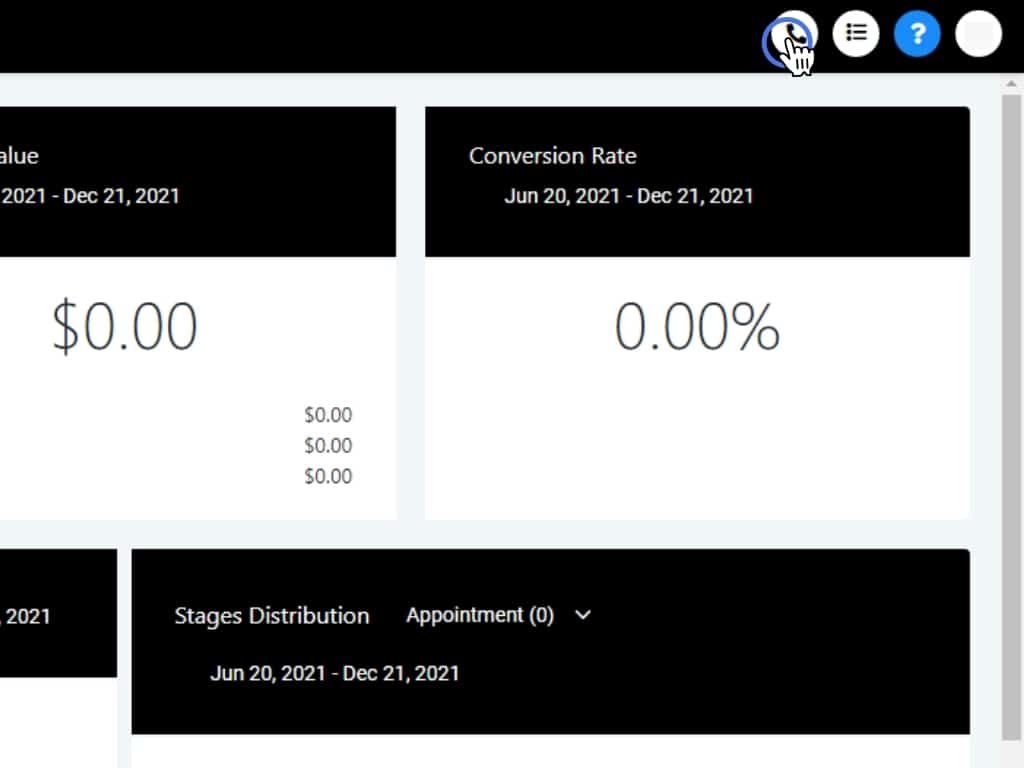Click the white Stages Distribution chart area
Screen dimensions: 1024x768
pos(550,750)
